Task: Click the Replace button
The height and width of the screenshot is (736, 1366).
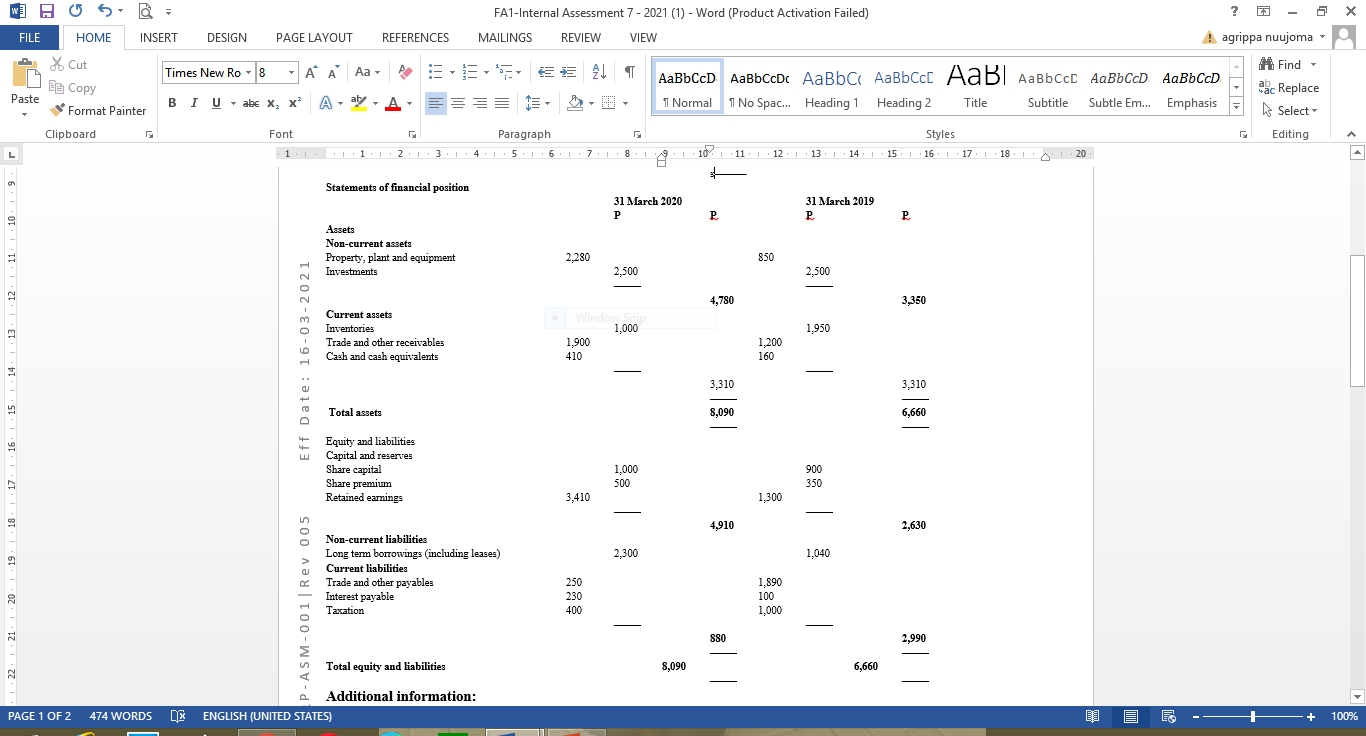Action: coord(1289,87)
